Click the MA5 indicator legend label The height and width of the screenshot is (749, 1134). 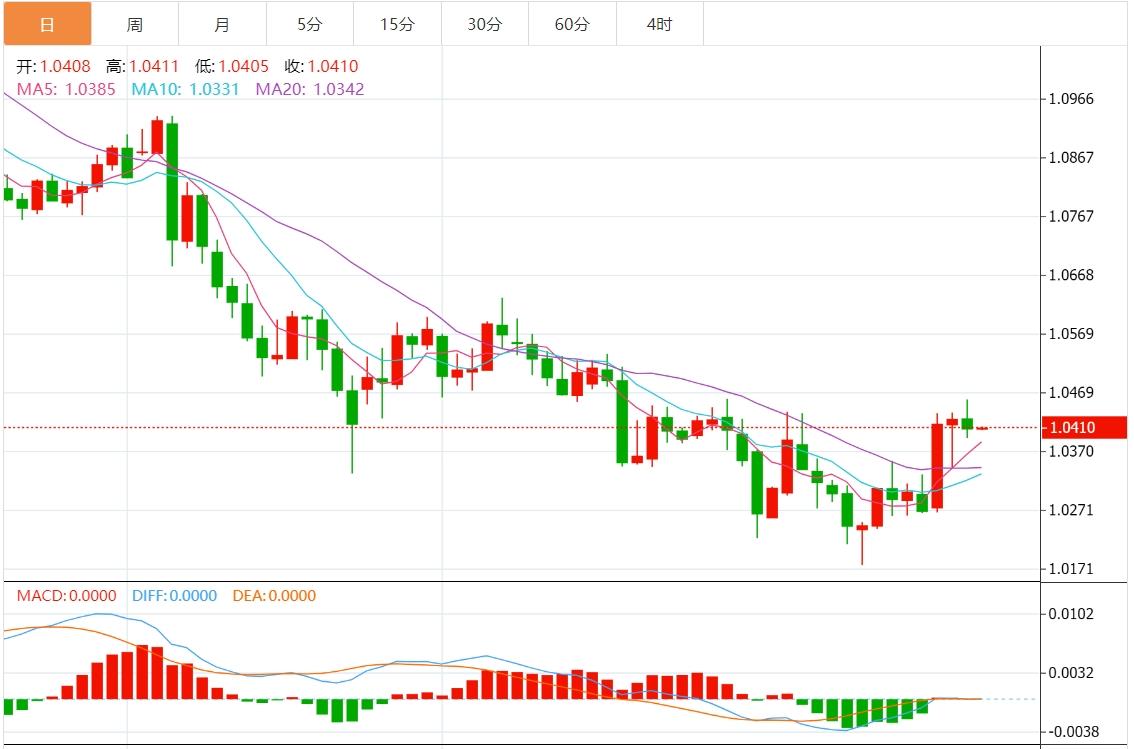pyautogui.click(x=66, y=89)
